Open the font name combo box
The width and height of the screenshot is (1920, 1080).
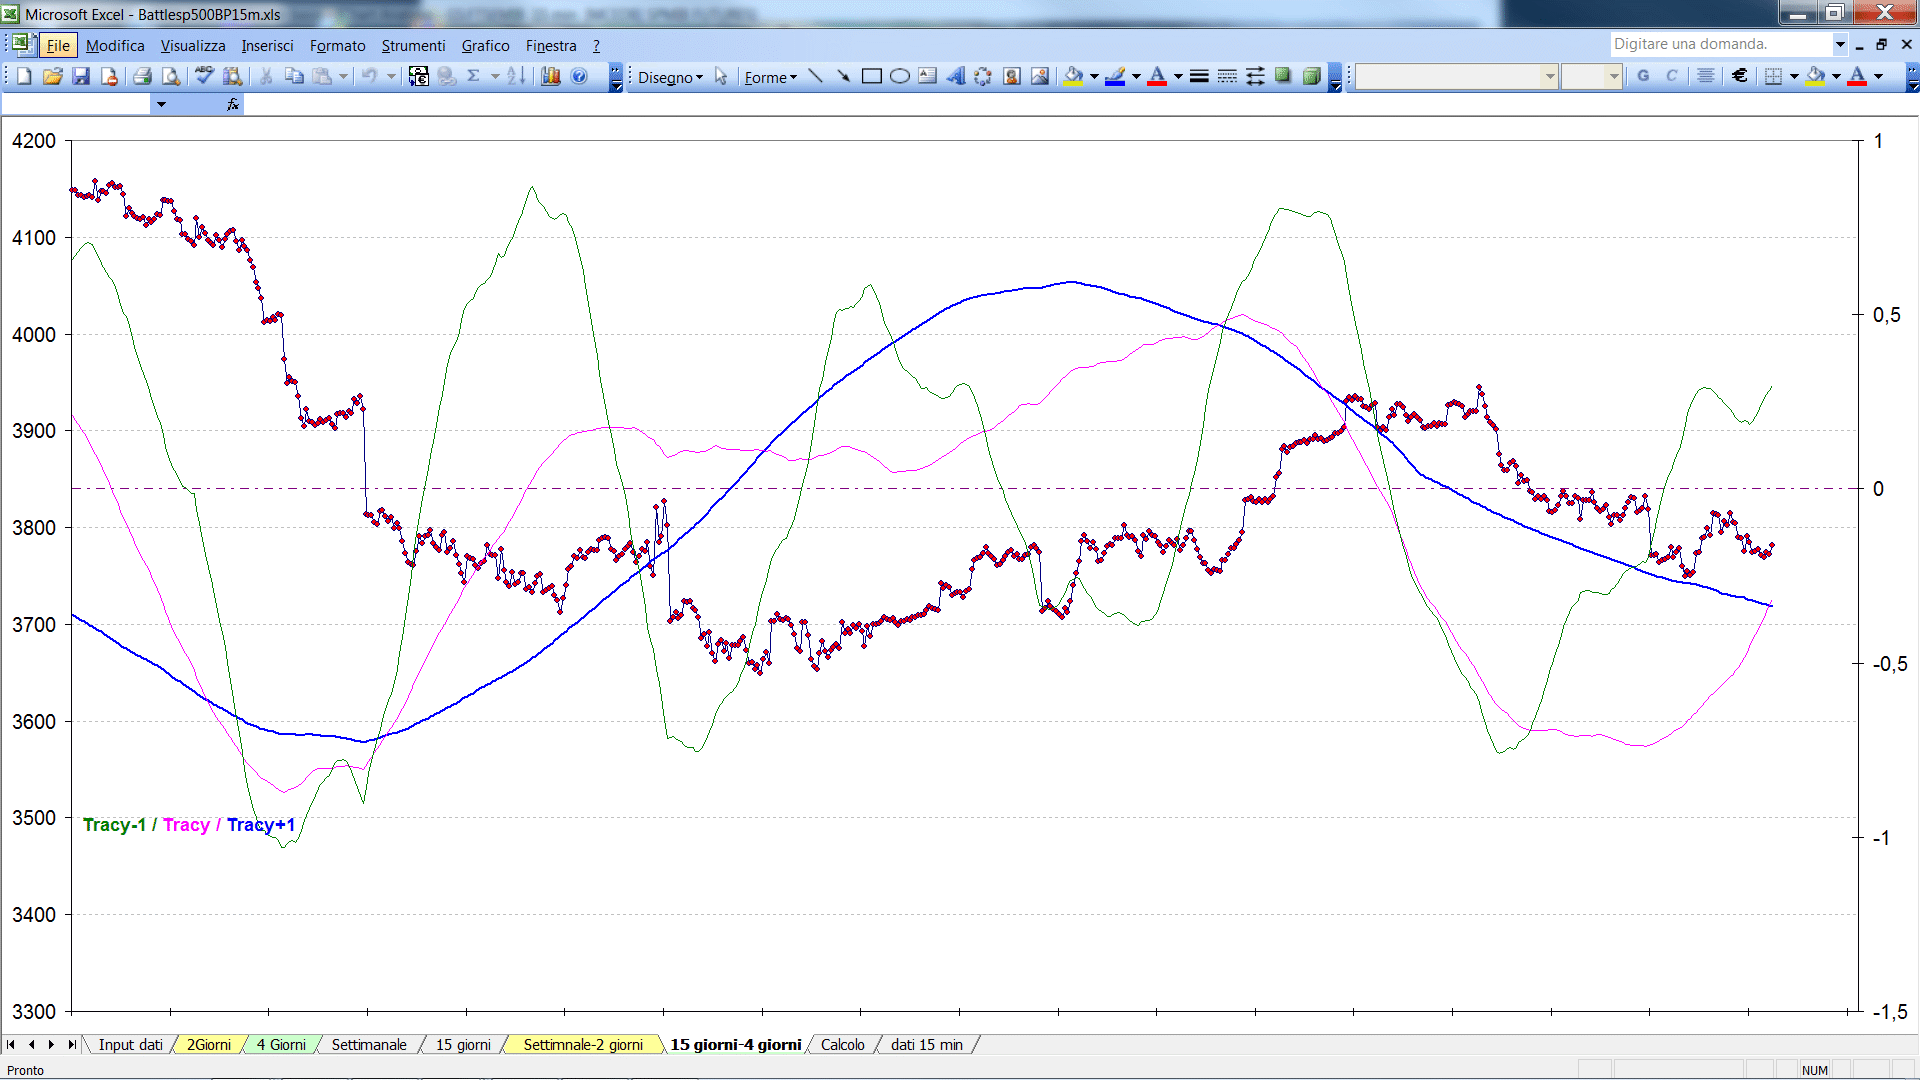tap(1457, 76)
